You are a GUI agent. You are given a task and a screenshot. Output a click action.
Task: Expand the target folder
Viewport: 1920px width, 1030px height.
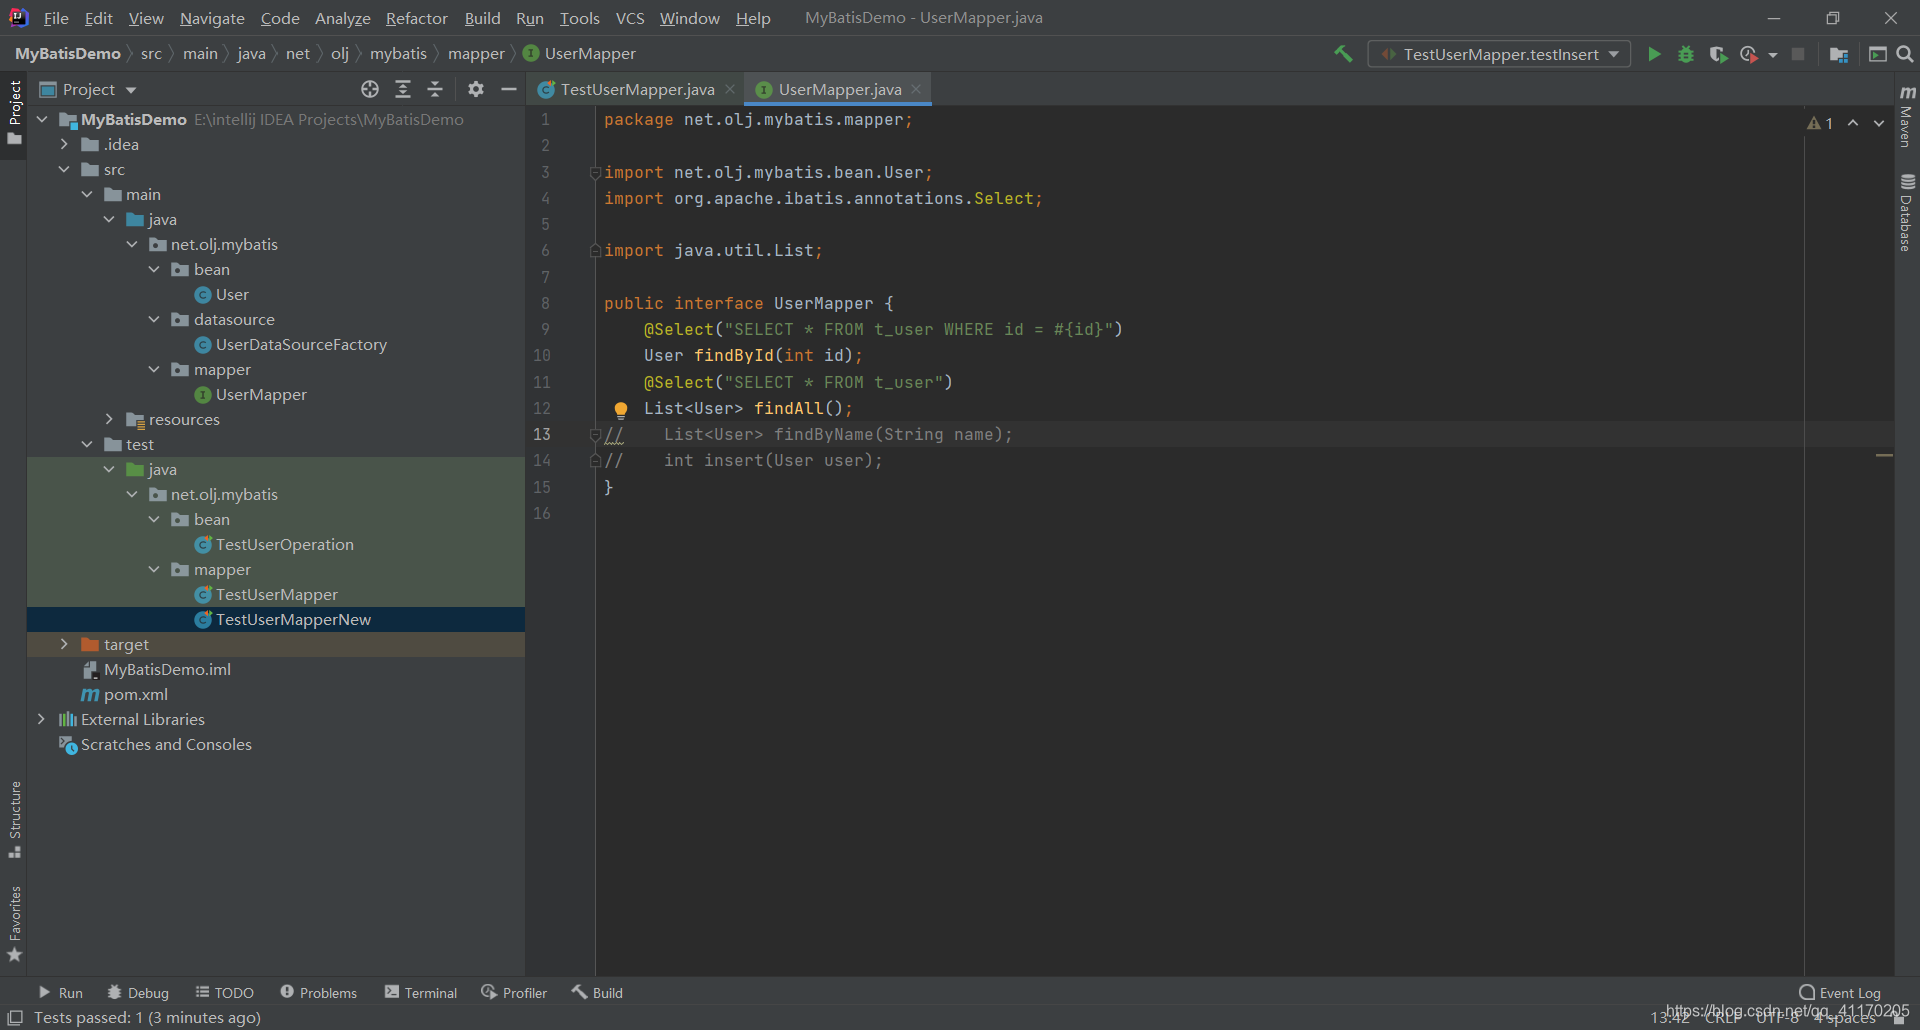pos(64,644)
